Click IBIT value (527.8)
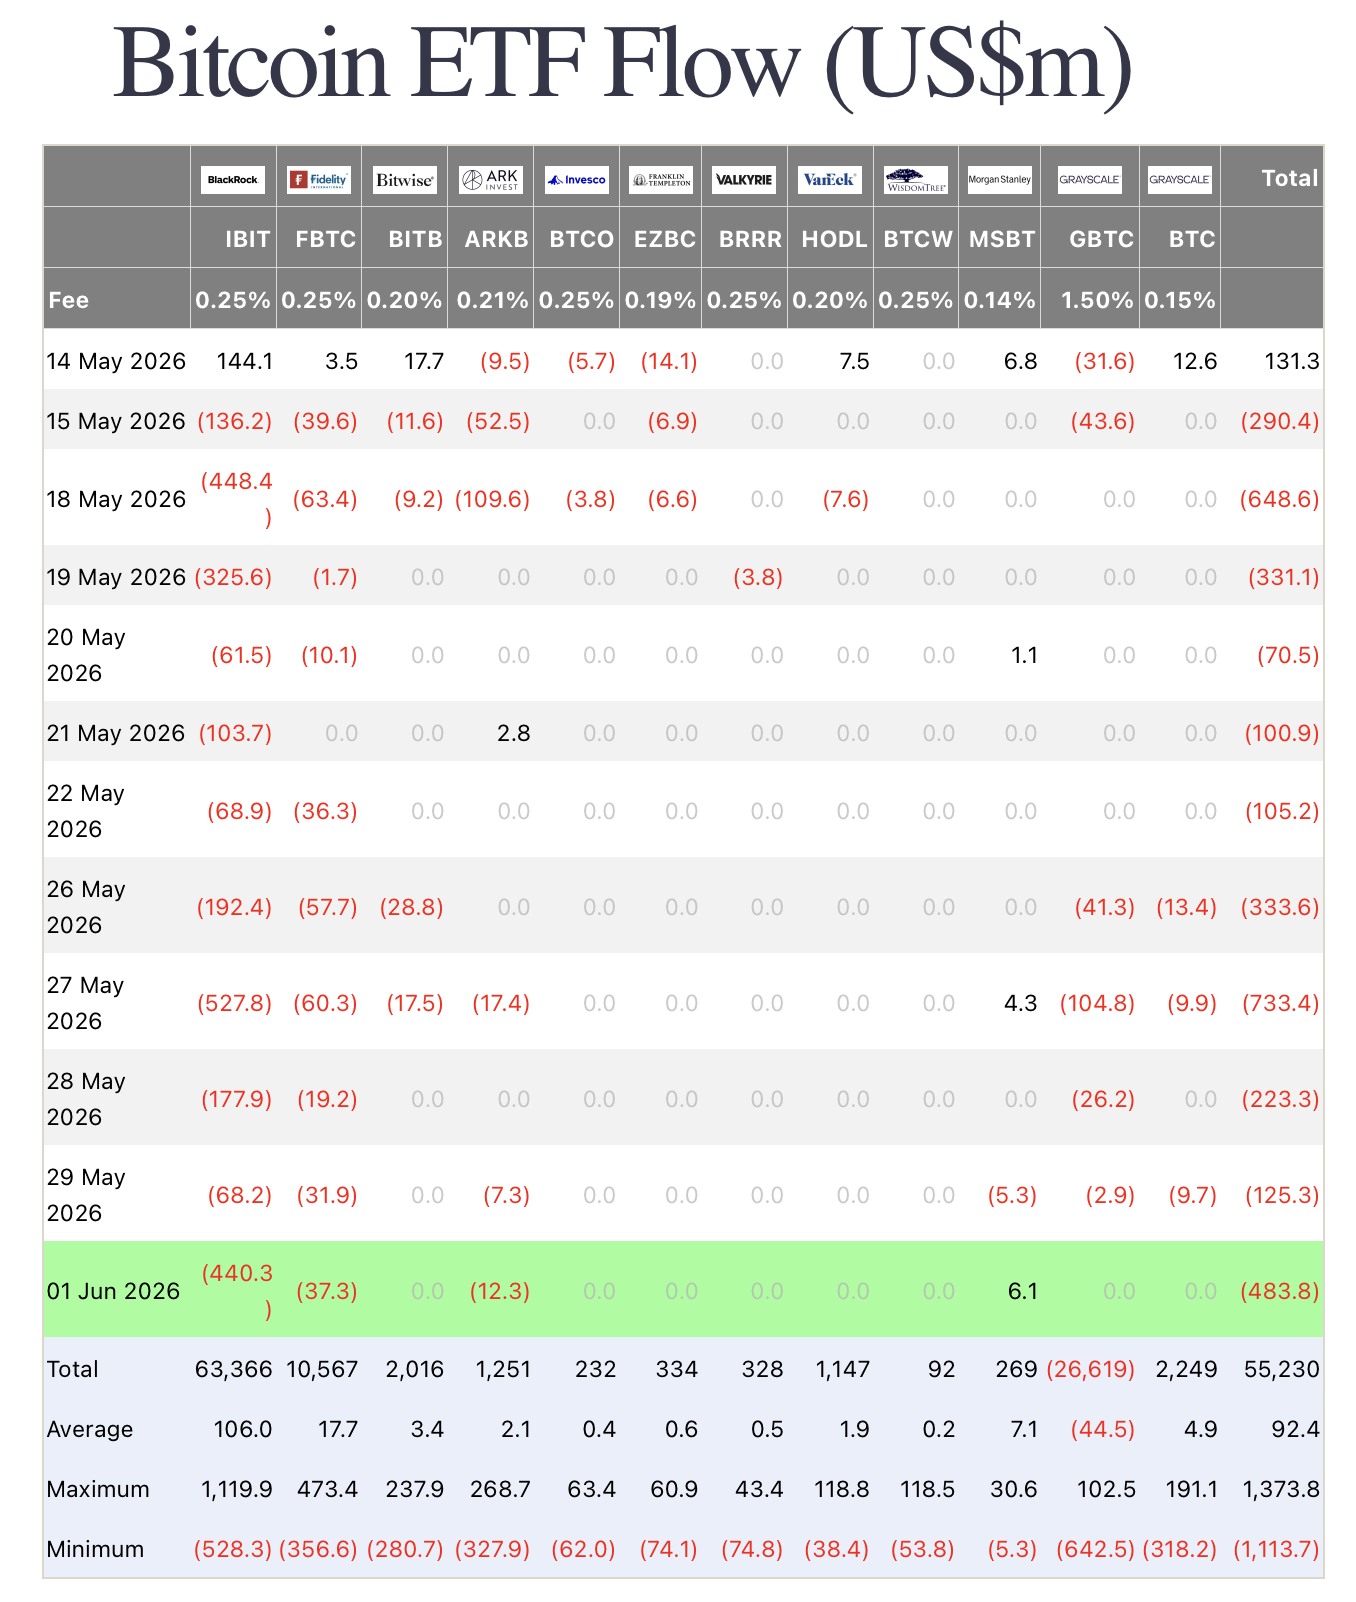Screen dimensions: 1356x1602 (x=235, y=1003)
